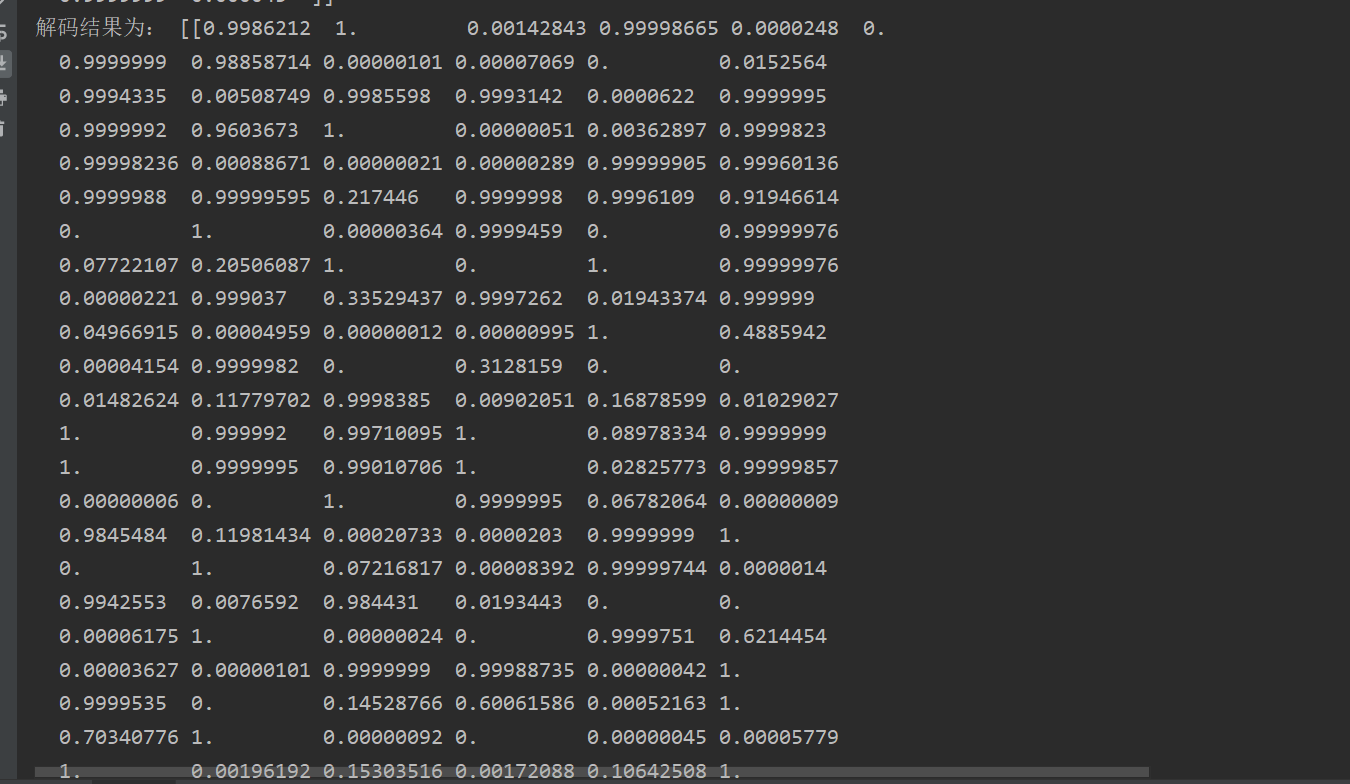This screenshot has height=784, width=1350.
Task: Click the value 0.00000364
Action: coord(383,232)
